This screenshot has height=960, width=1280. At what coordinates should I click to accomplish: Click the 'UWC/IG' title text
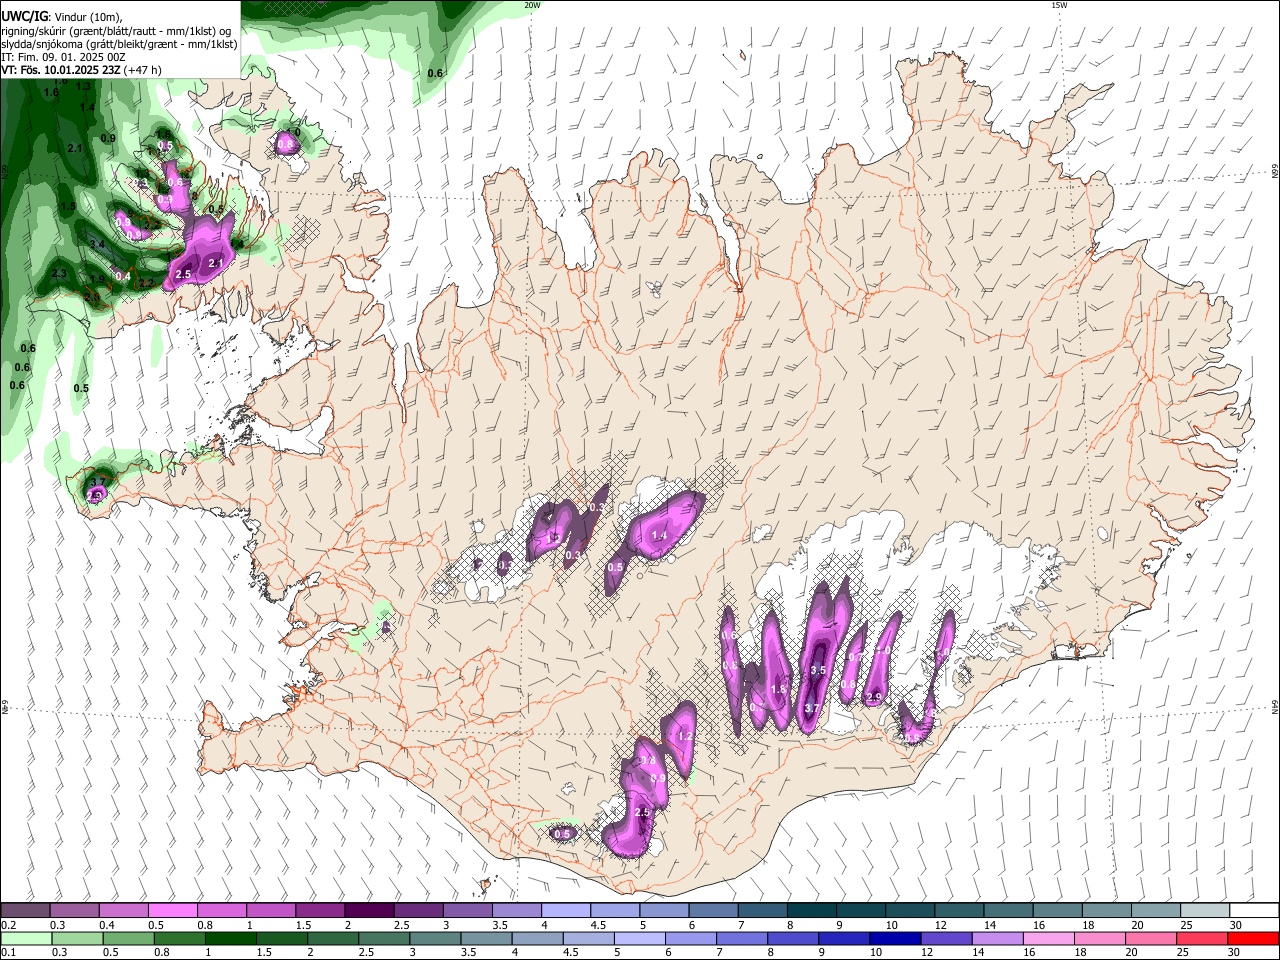[24, 15]
